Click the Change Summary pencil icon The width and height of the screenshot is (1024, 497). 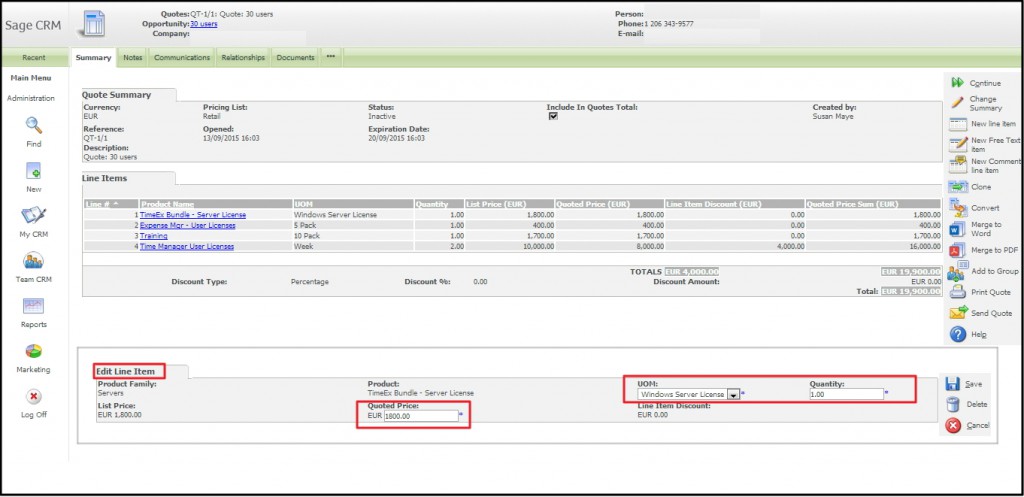click(957, 103)
